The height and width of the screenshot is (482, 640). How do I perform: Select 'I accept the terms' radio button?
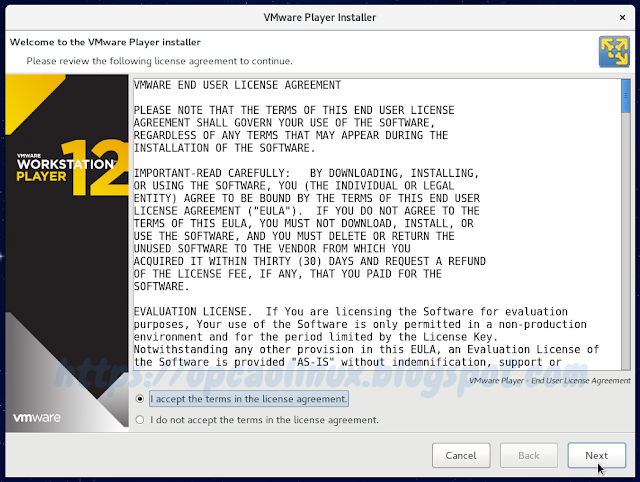click(x=140, y=399)
